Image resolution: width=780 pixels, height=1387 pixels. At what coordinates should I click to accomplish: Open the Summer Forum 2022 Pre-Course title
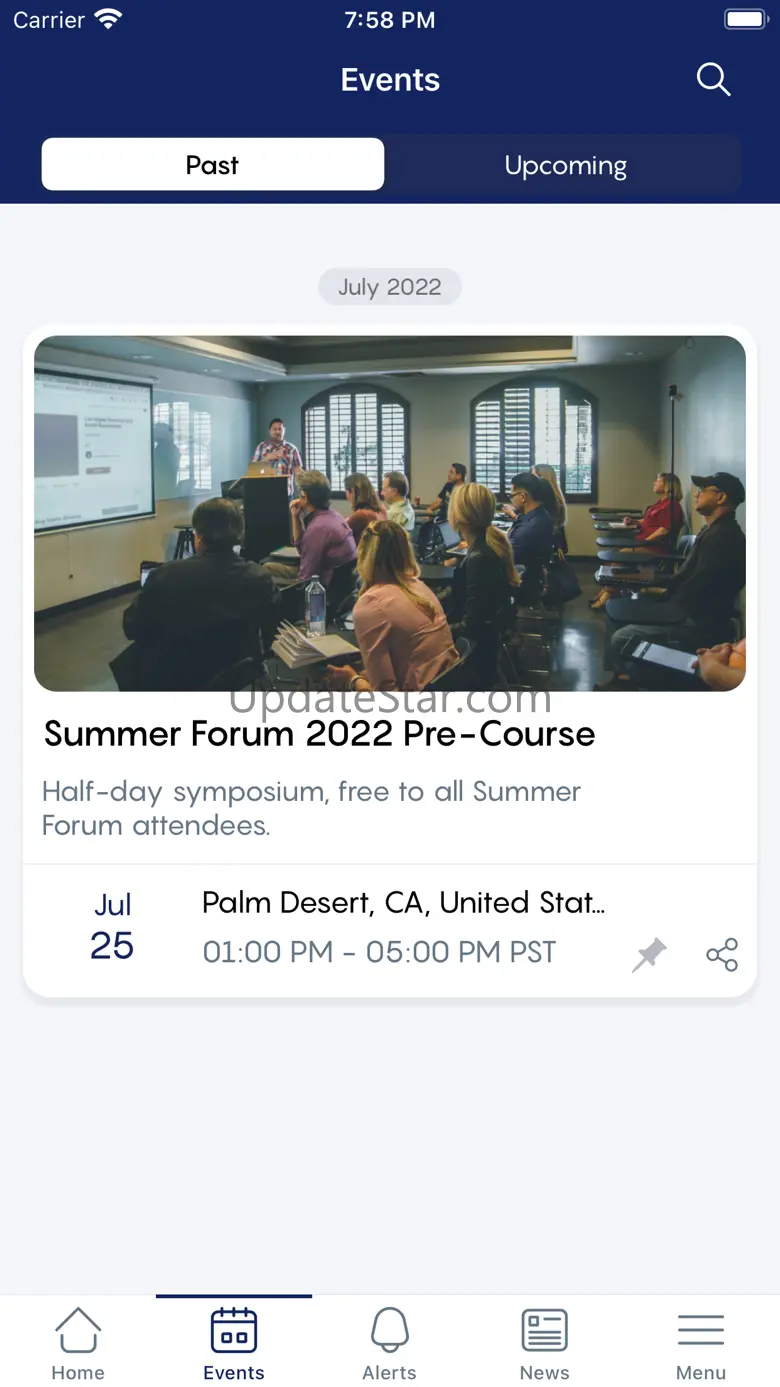[x=319, y=734]
